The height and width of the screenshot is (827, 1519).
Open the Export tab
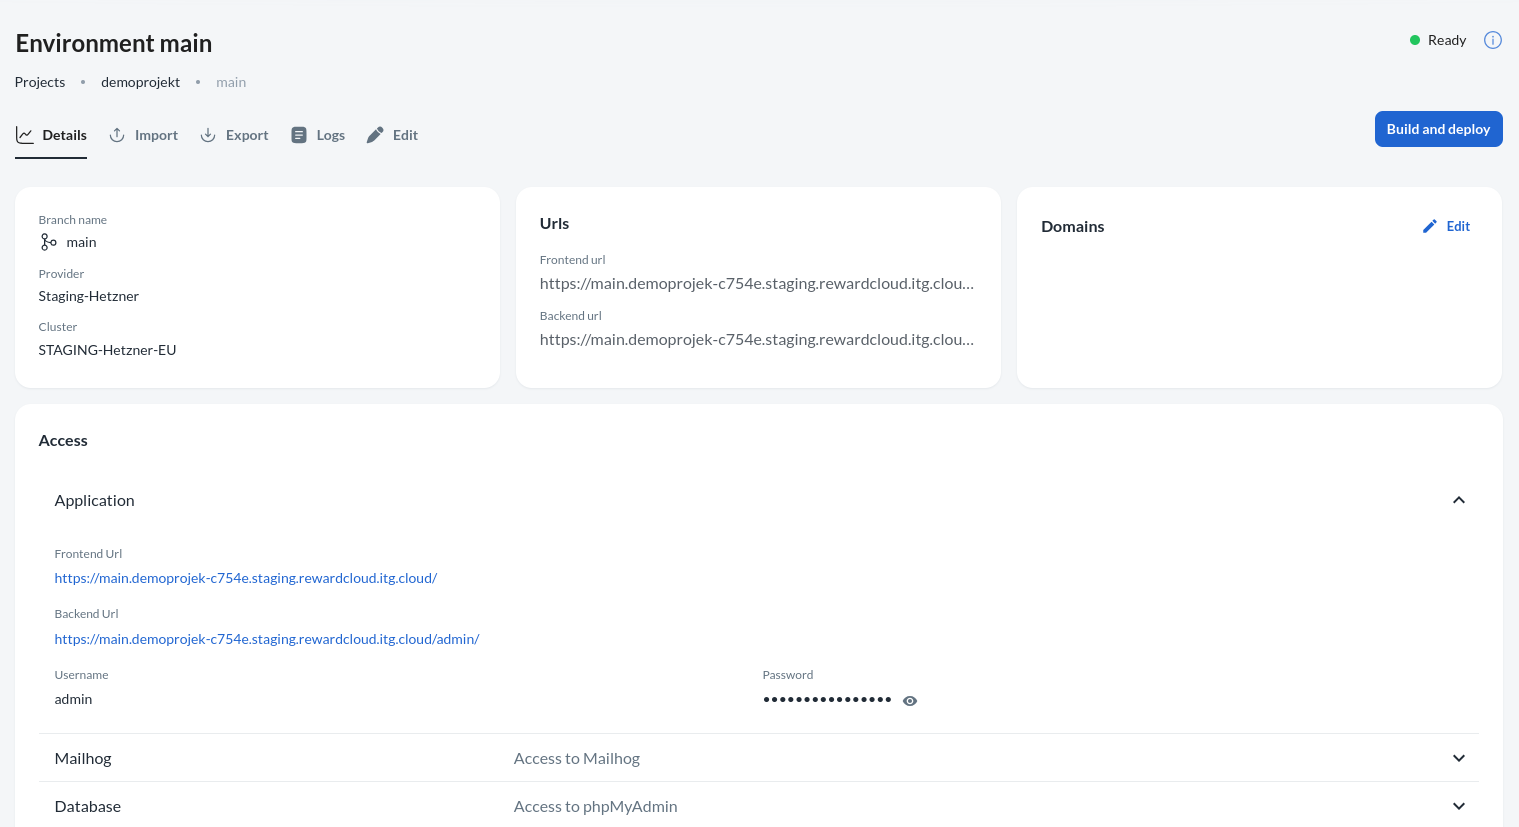(x=246, y=135)
